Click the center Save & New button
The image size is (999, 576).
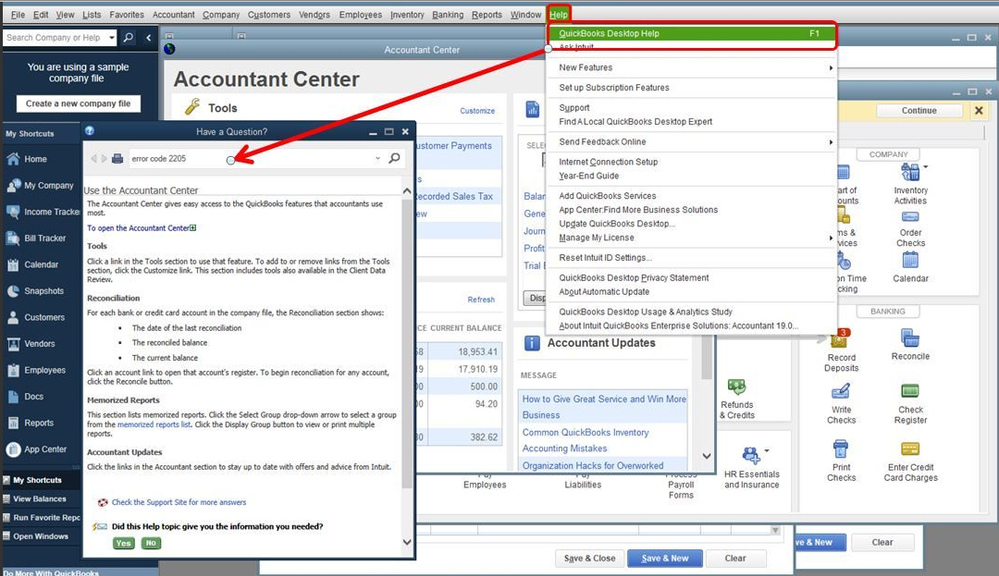(x=665, y=558)
